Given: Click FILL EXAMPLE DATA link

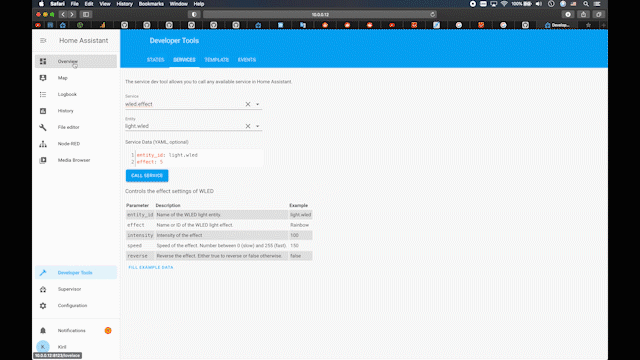Looking at the screenshot, I should (151, 267).
